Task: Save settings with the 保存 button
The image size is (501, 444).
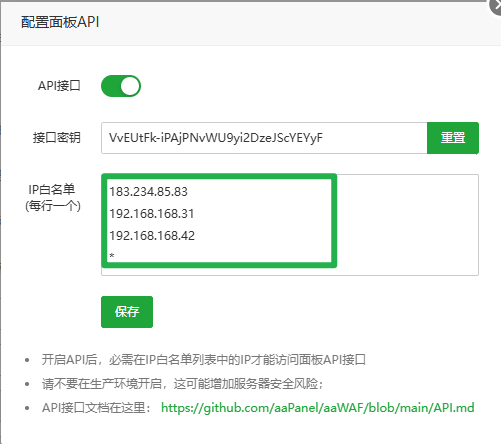Action: pyautogui.click(x=127, y=312)
